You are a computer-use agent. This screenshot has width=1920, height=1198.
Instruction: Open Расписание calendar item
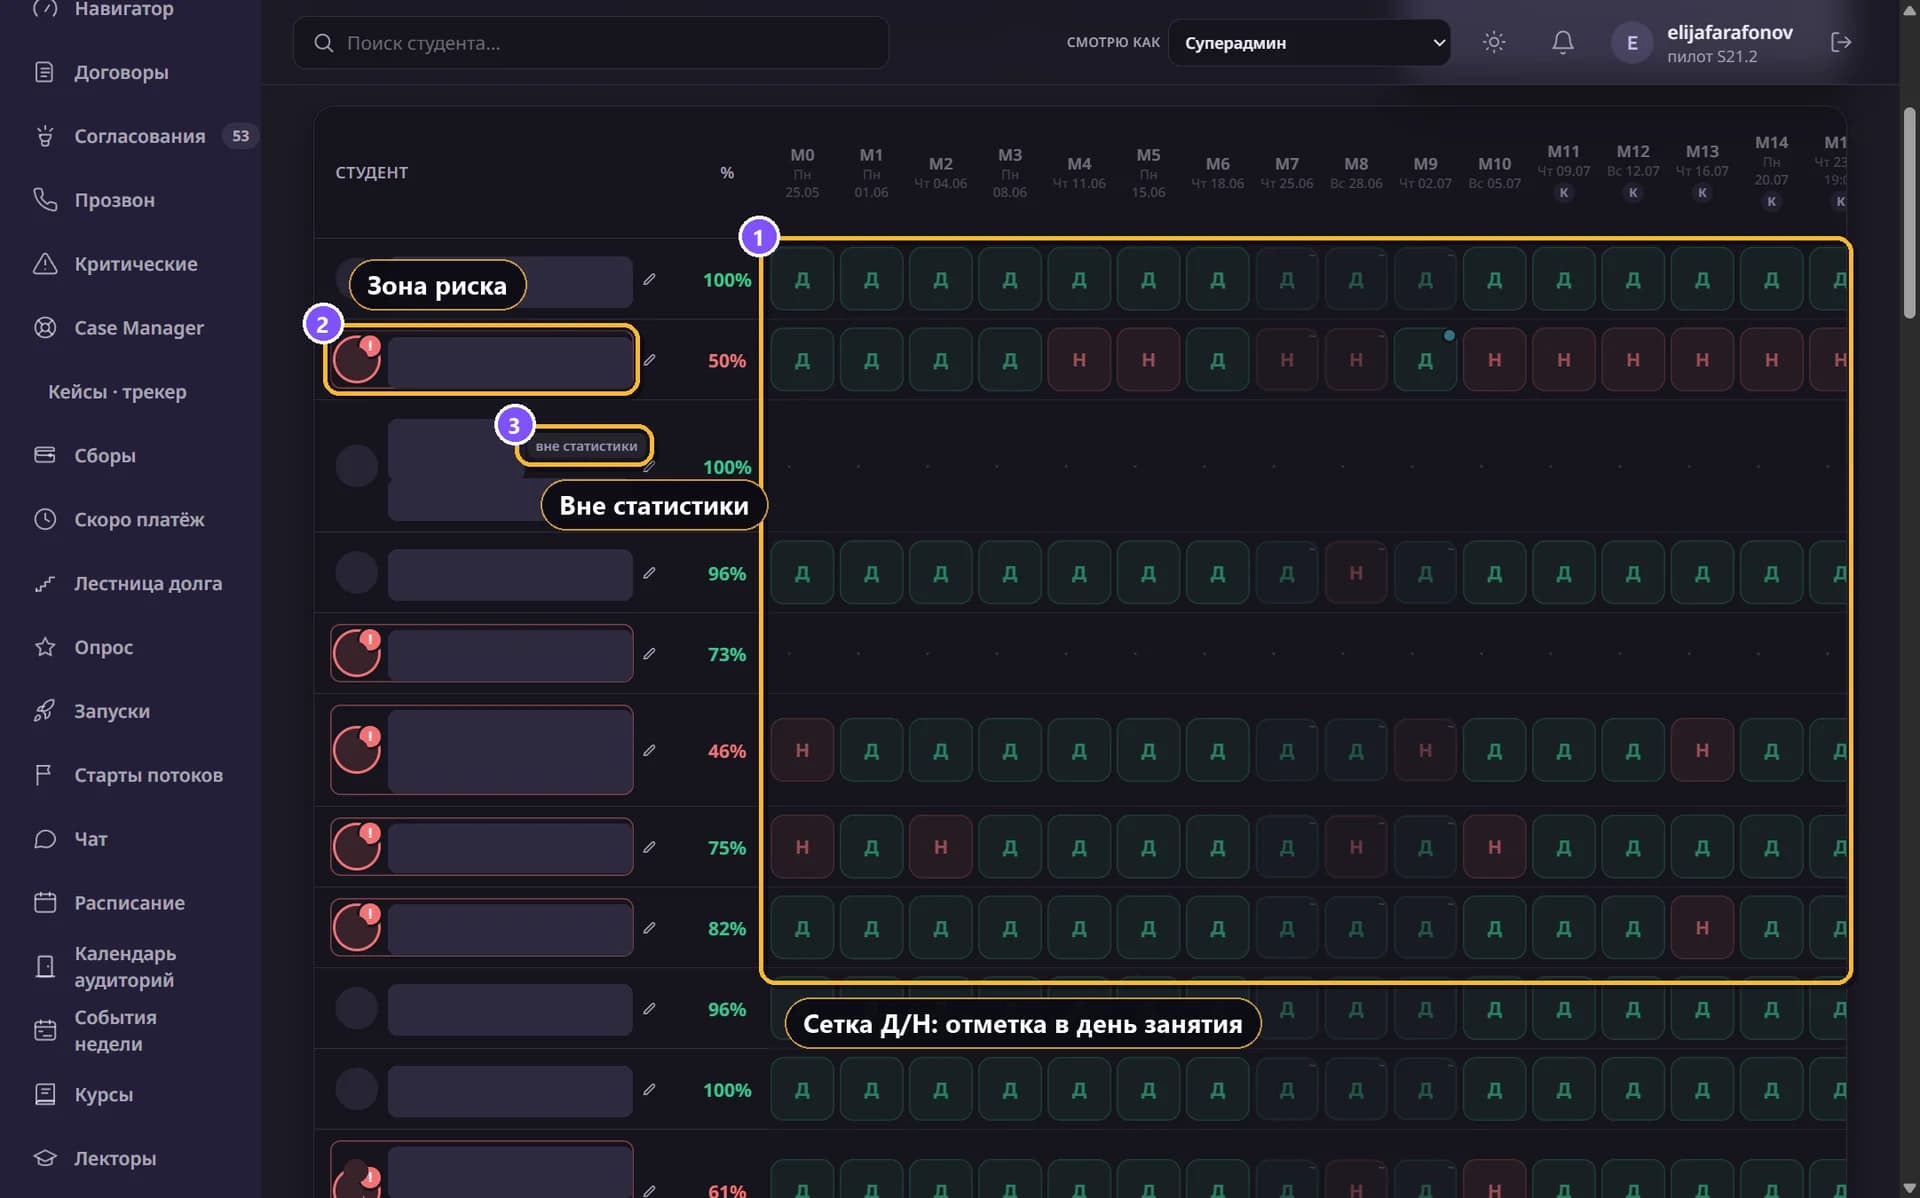click(x=130, y=903)
